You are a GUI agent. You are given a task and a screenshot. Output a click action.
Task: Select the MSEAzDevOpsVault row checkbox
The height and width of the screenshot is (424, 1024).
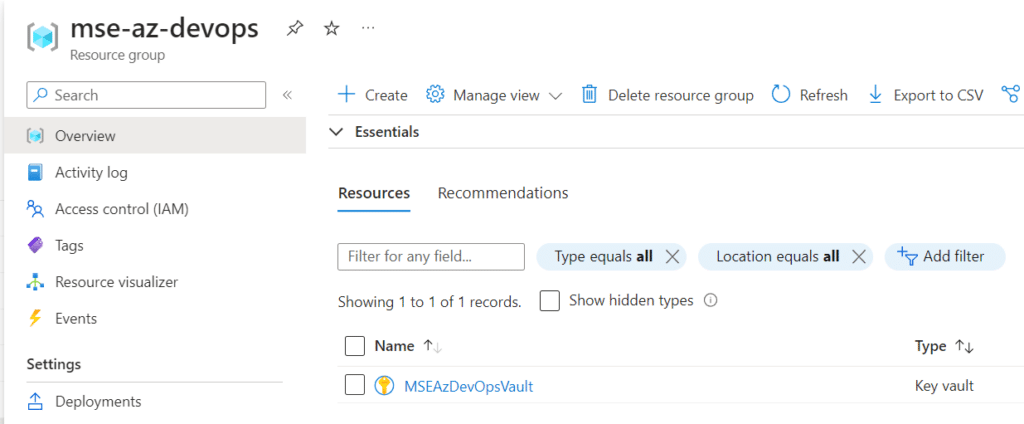[x=355, y=386]
